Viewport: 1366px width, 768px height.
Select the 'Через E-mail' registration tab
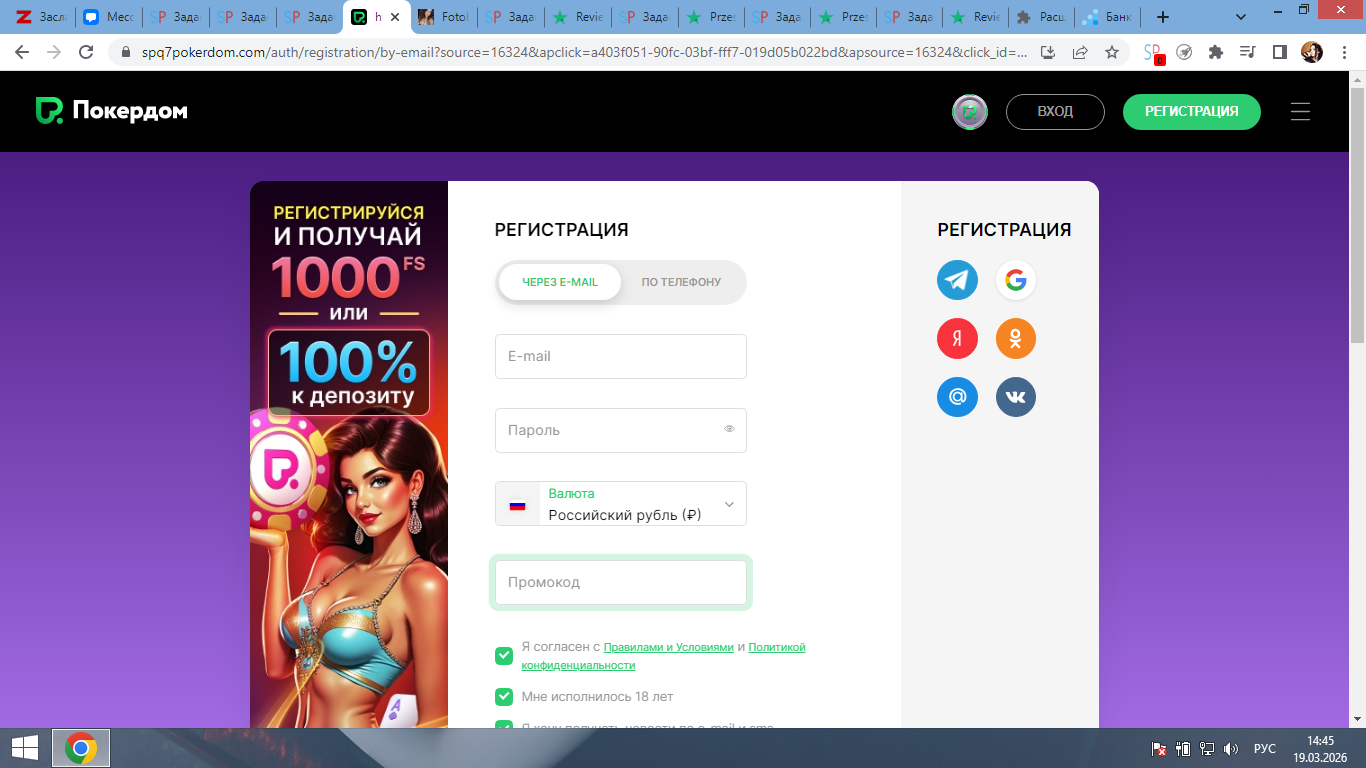click(x=560, y=282)
